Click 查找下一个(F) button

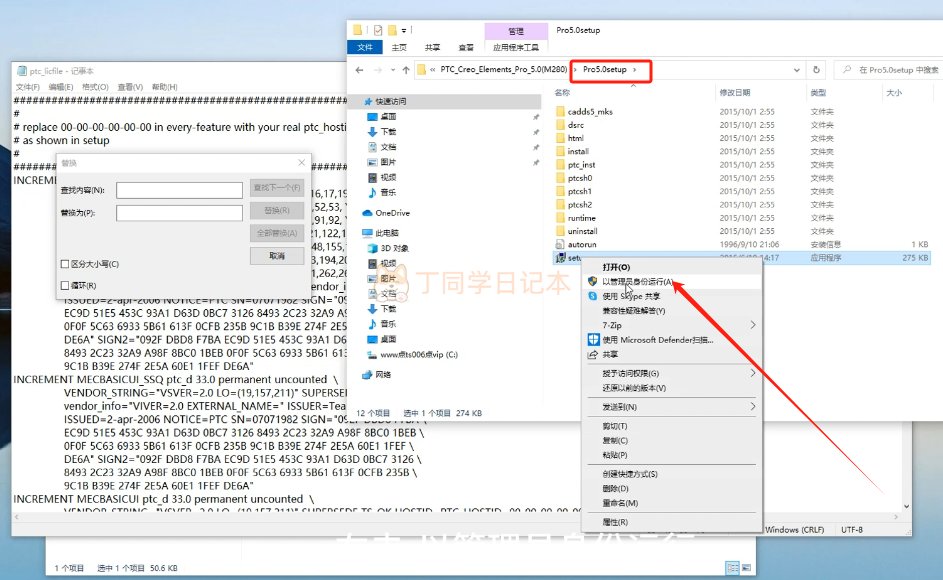click(x=277, y=188)
